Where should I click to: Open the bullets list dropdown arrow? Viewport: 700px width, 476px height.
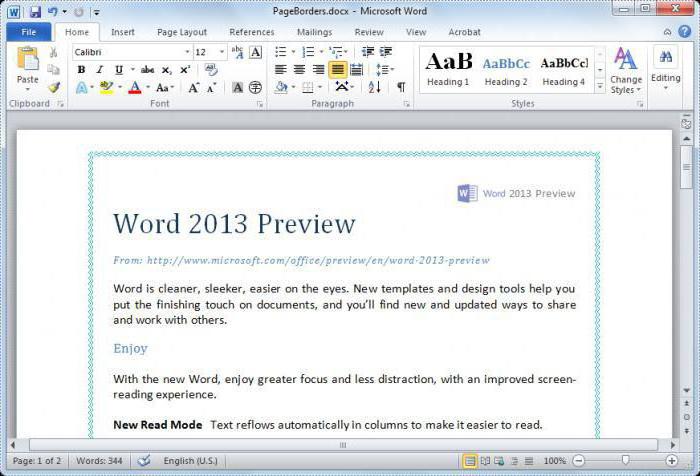pos(293,52)
